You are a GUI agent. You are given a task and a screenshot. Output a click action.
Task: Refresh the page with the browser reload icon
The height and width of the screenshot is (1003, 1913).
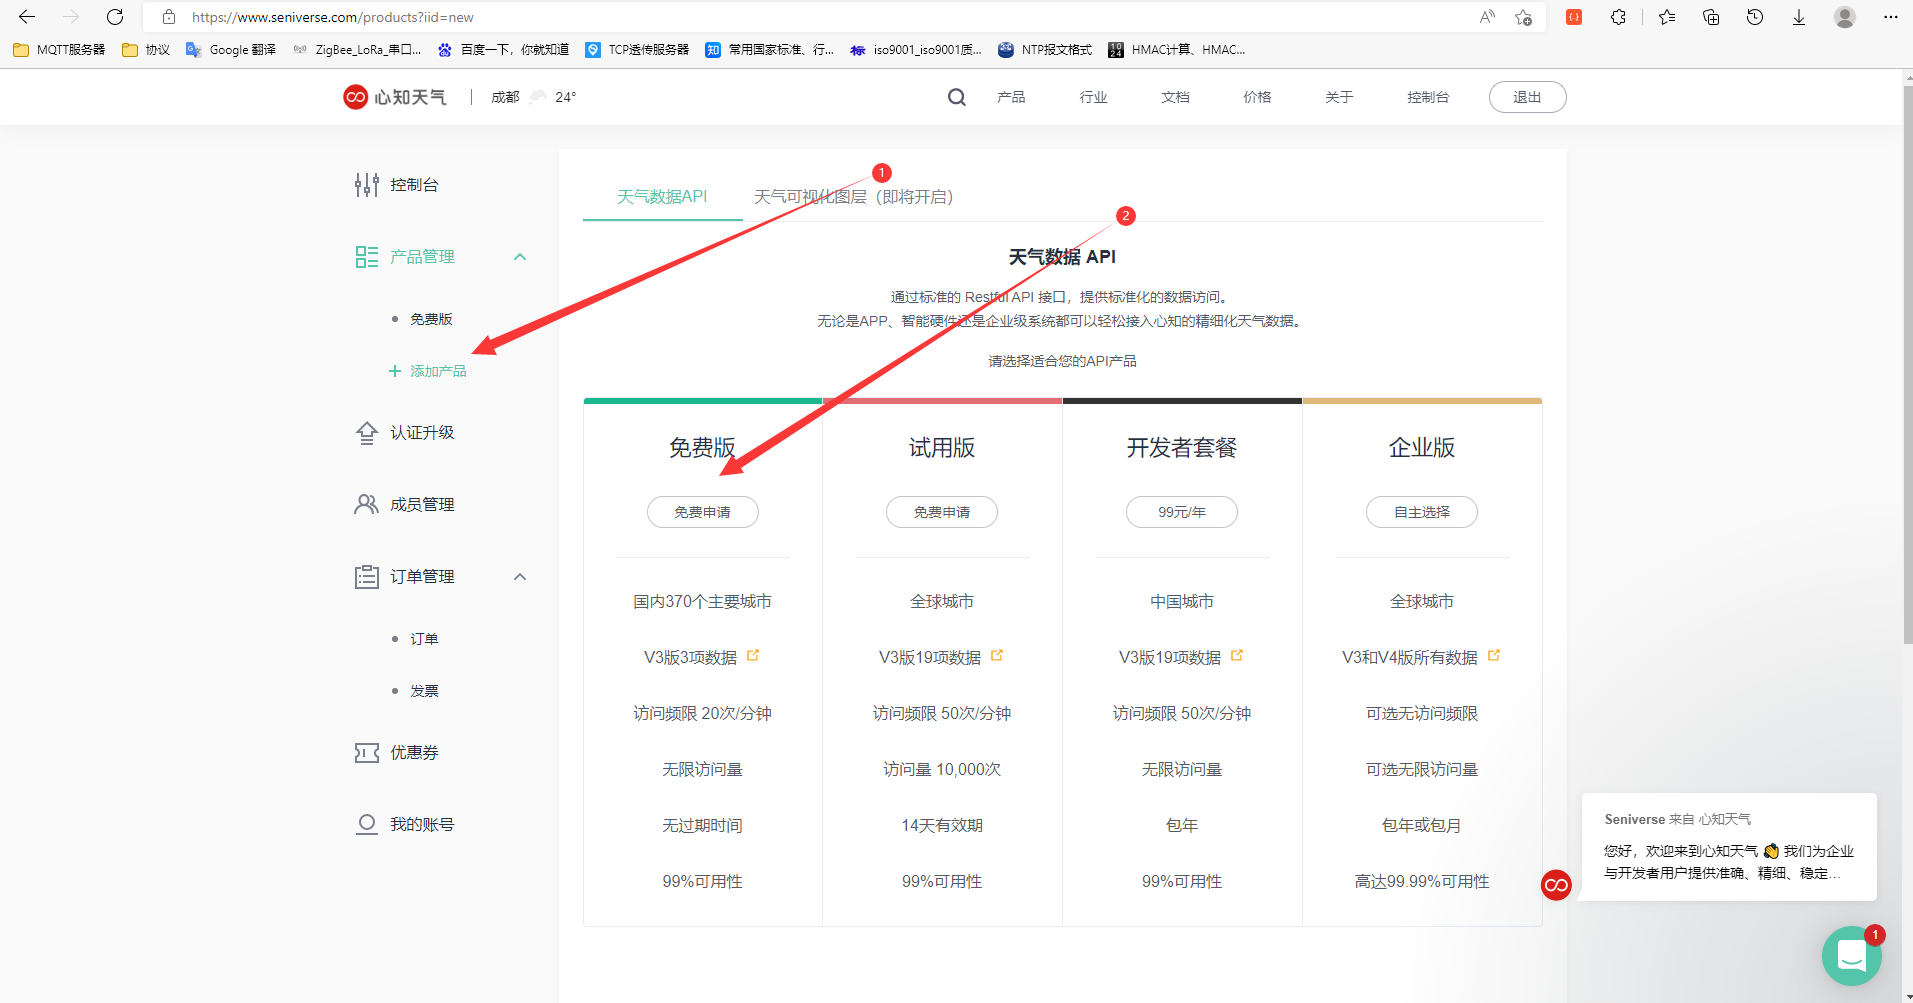114,17
